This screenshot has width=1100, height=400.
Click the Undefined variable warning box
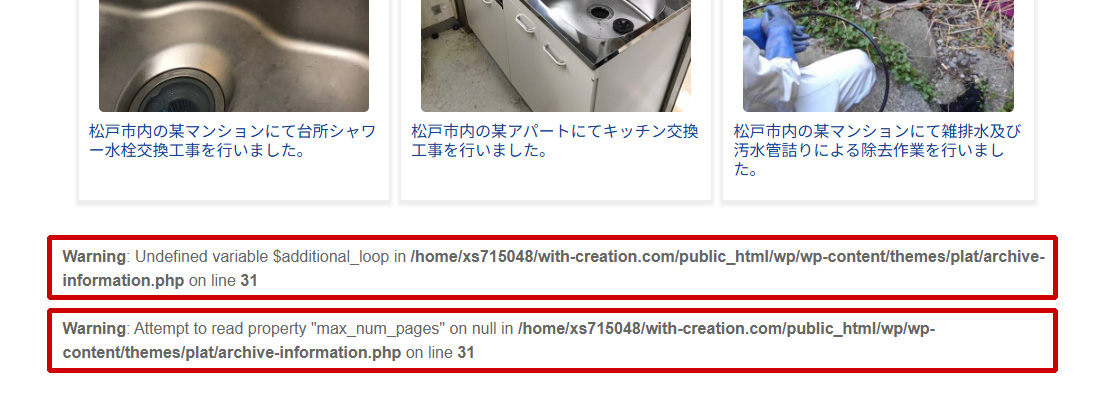552,267
